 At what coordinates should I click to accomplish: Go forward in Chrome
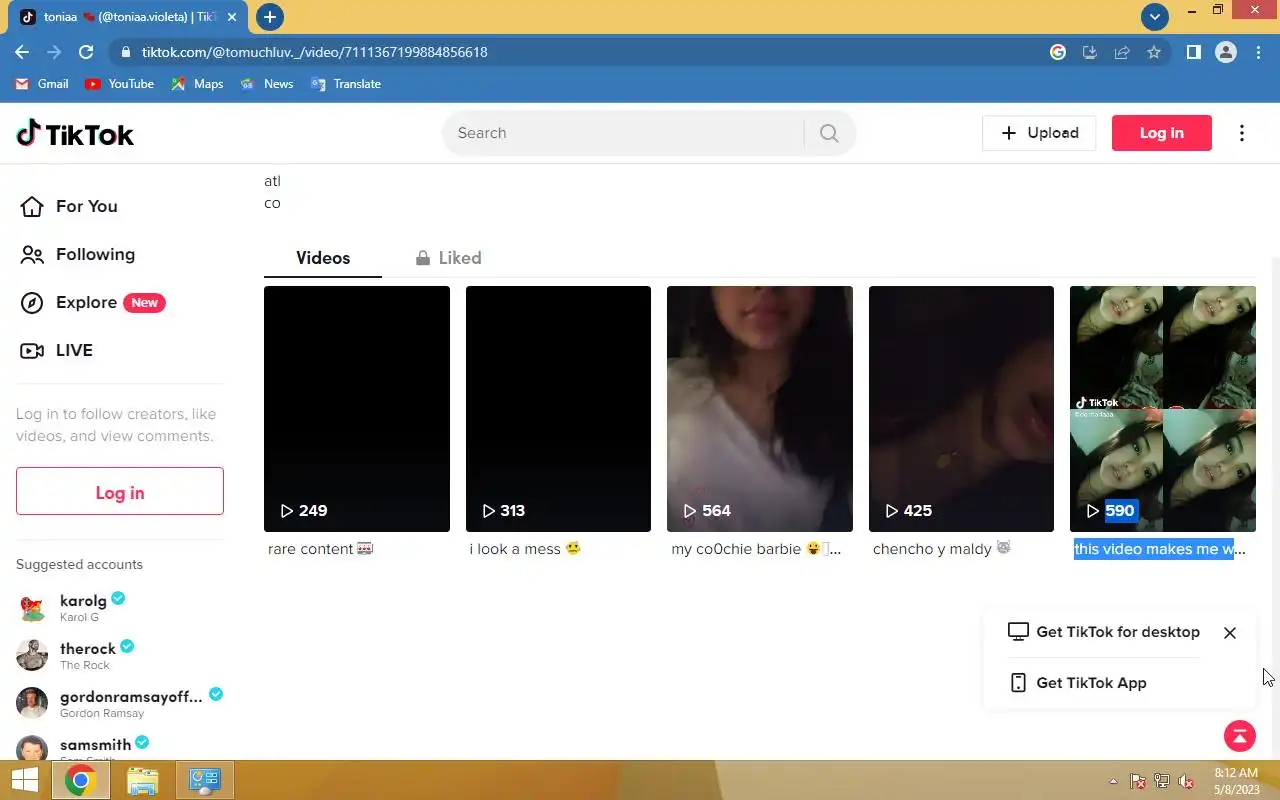click(x=54, y=52)
